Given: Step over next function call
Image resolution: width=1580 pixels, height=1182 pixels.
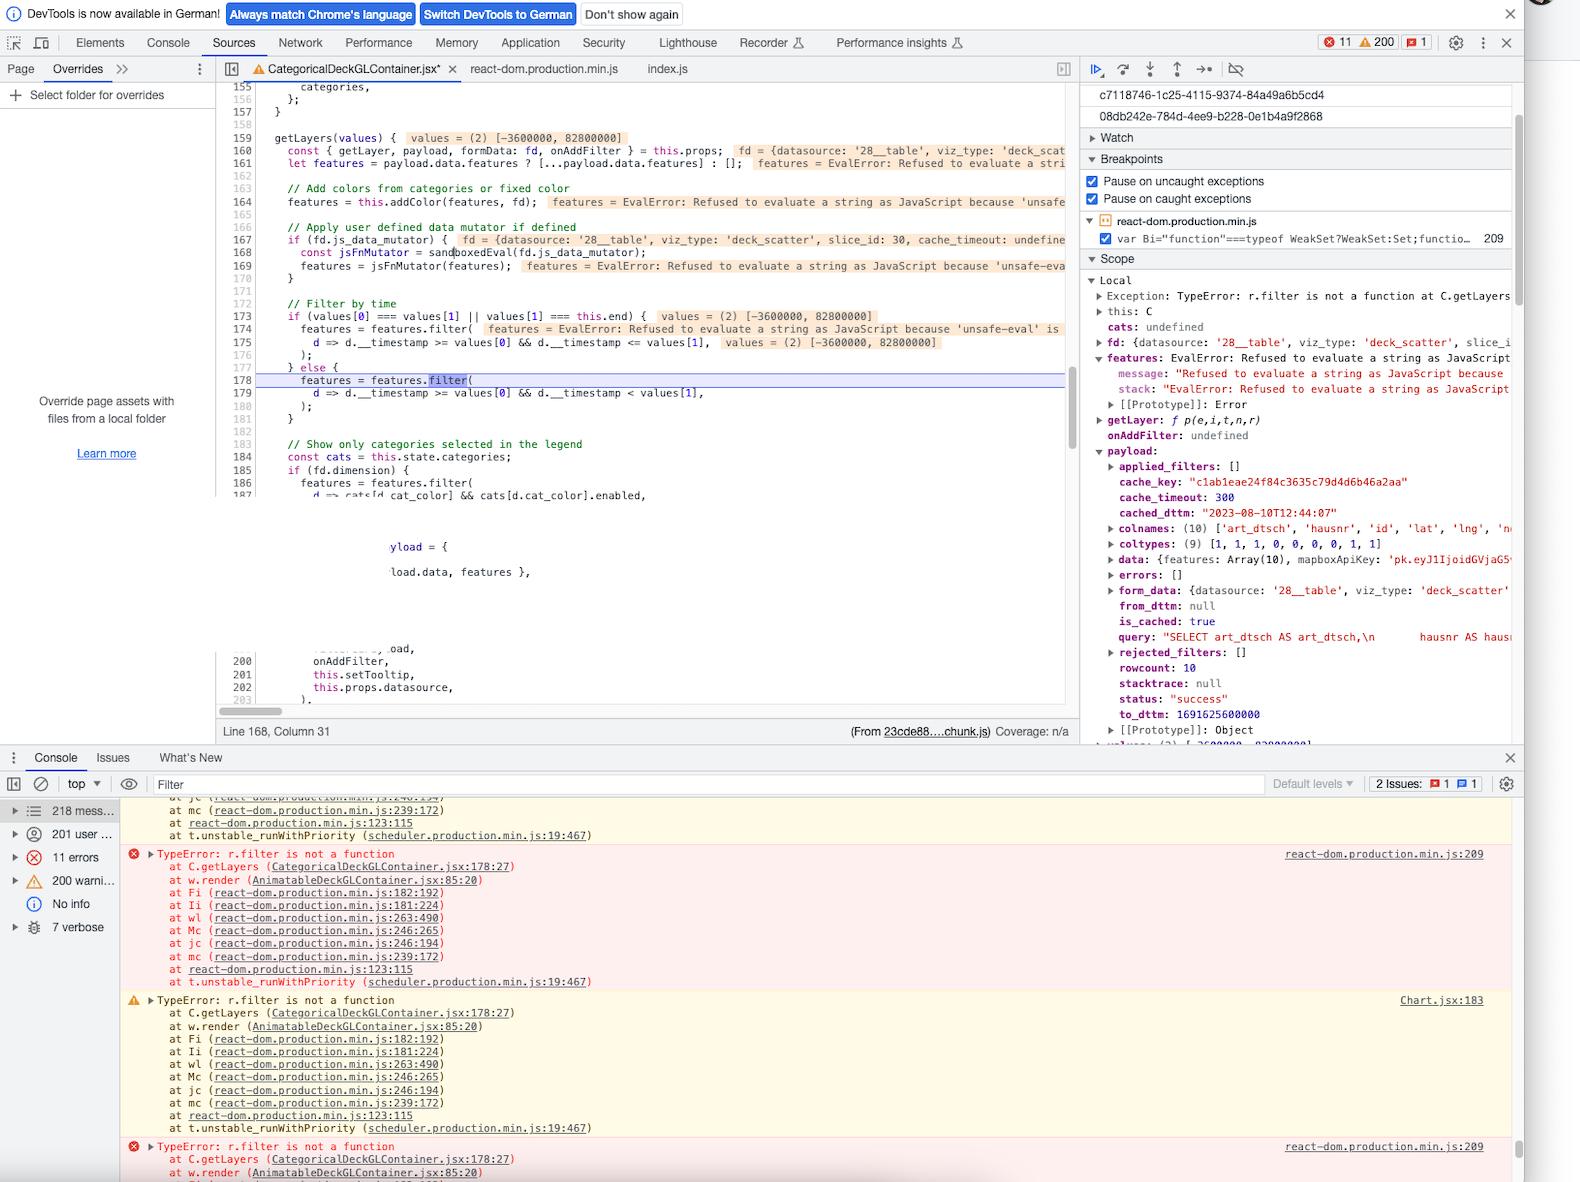Looking at the screenshot, I should coord(1123,69).
